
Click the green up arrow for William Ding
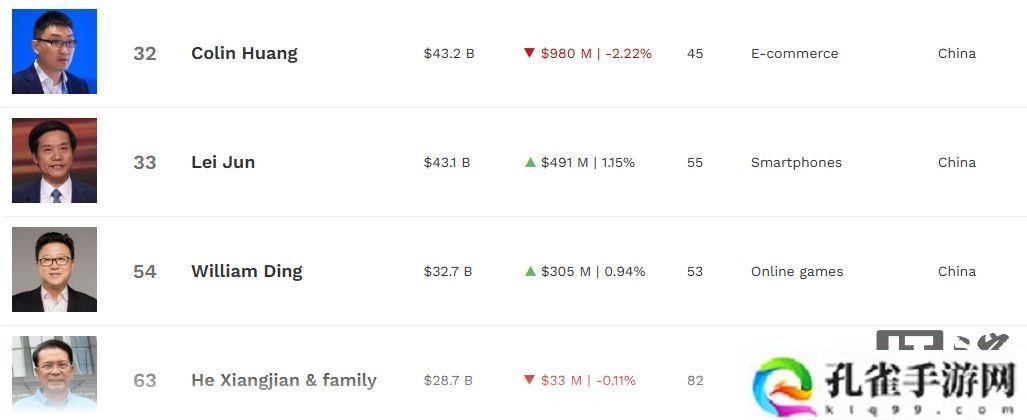(x=530, y=271)
